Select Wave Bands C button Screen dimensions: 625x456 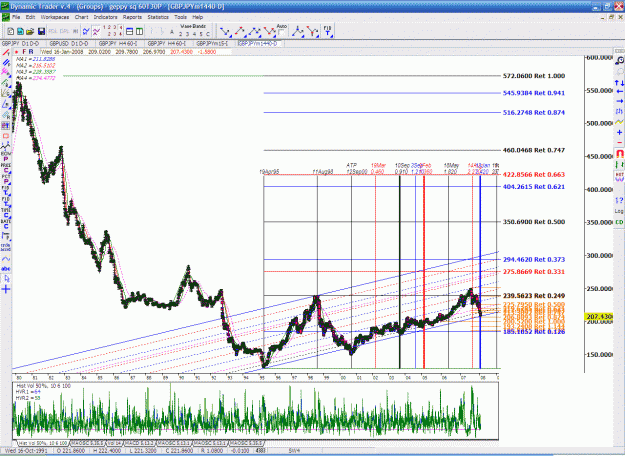tap(207, 34)
